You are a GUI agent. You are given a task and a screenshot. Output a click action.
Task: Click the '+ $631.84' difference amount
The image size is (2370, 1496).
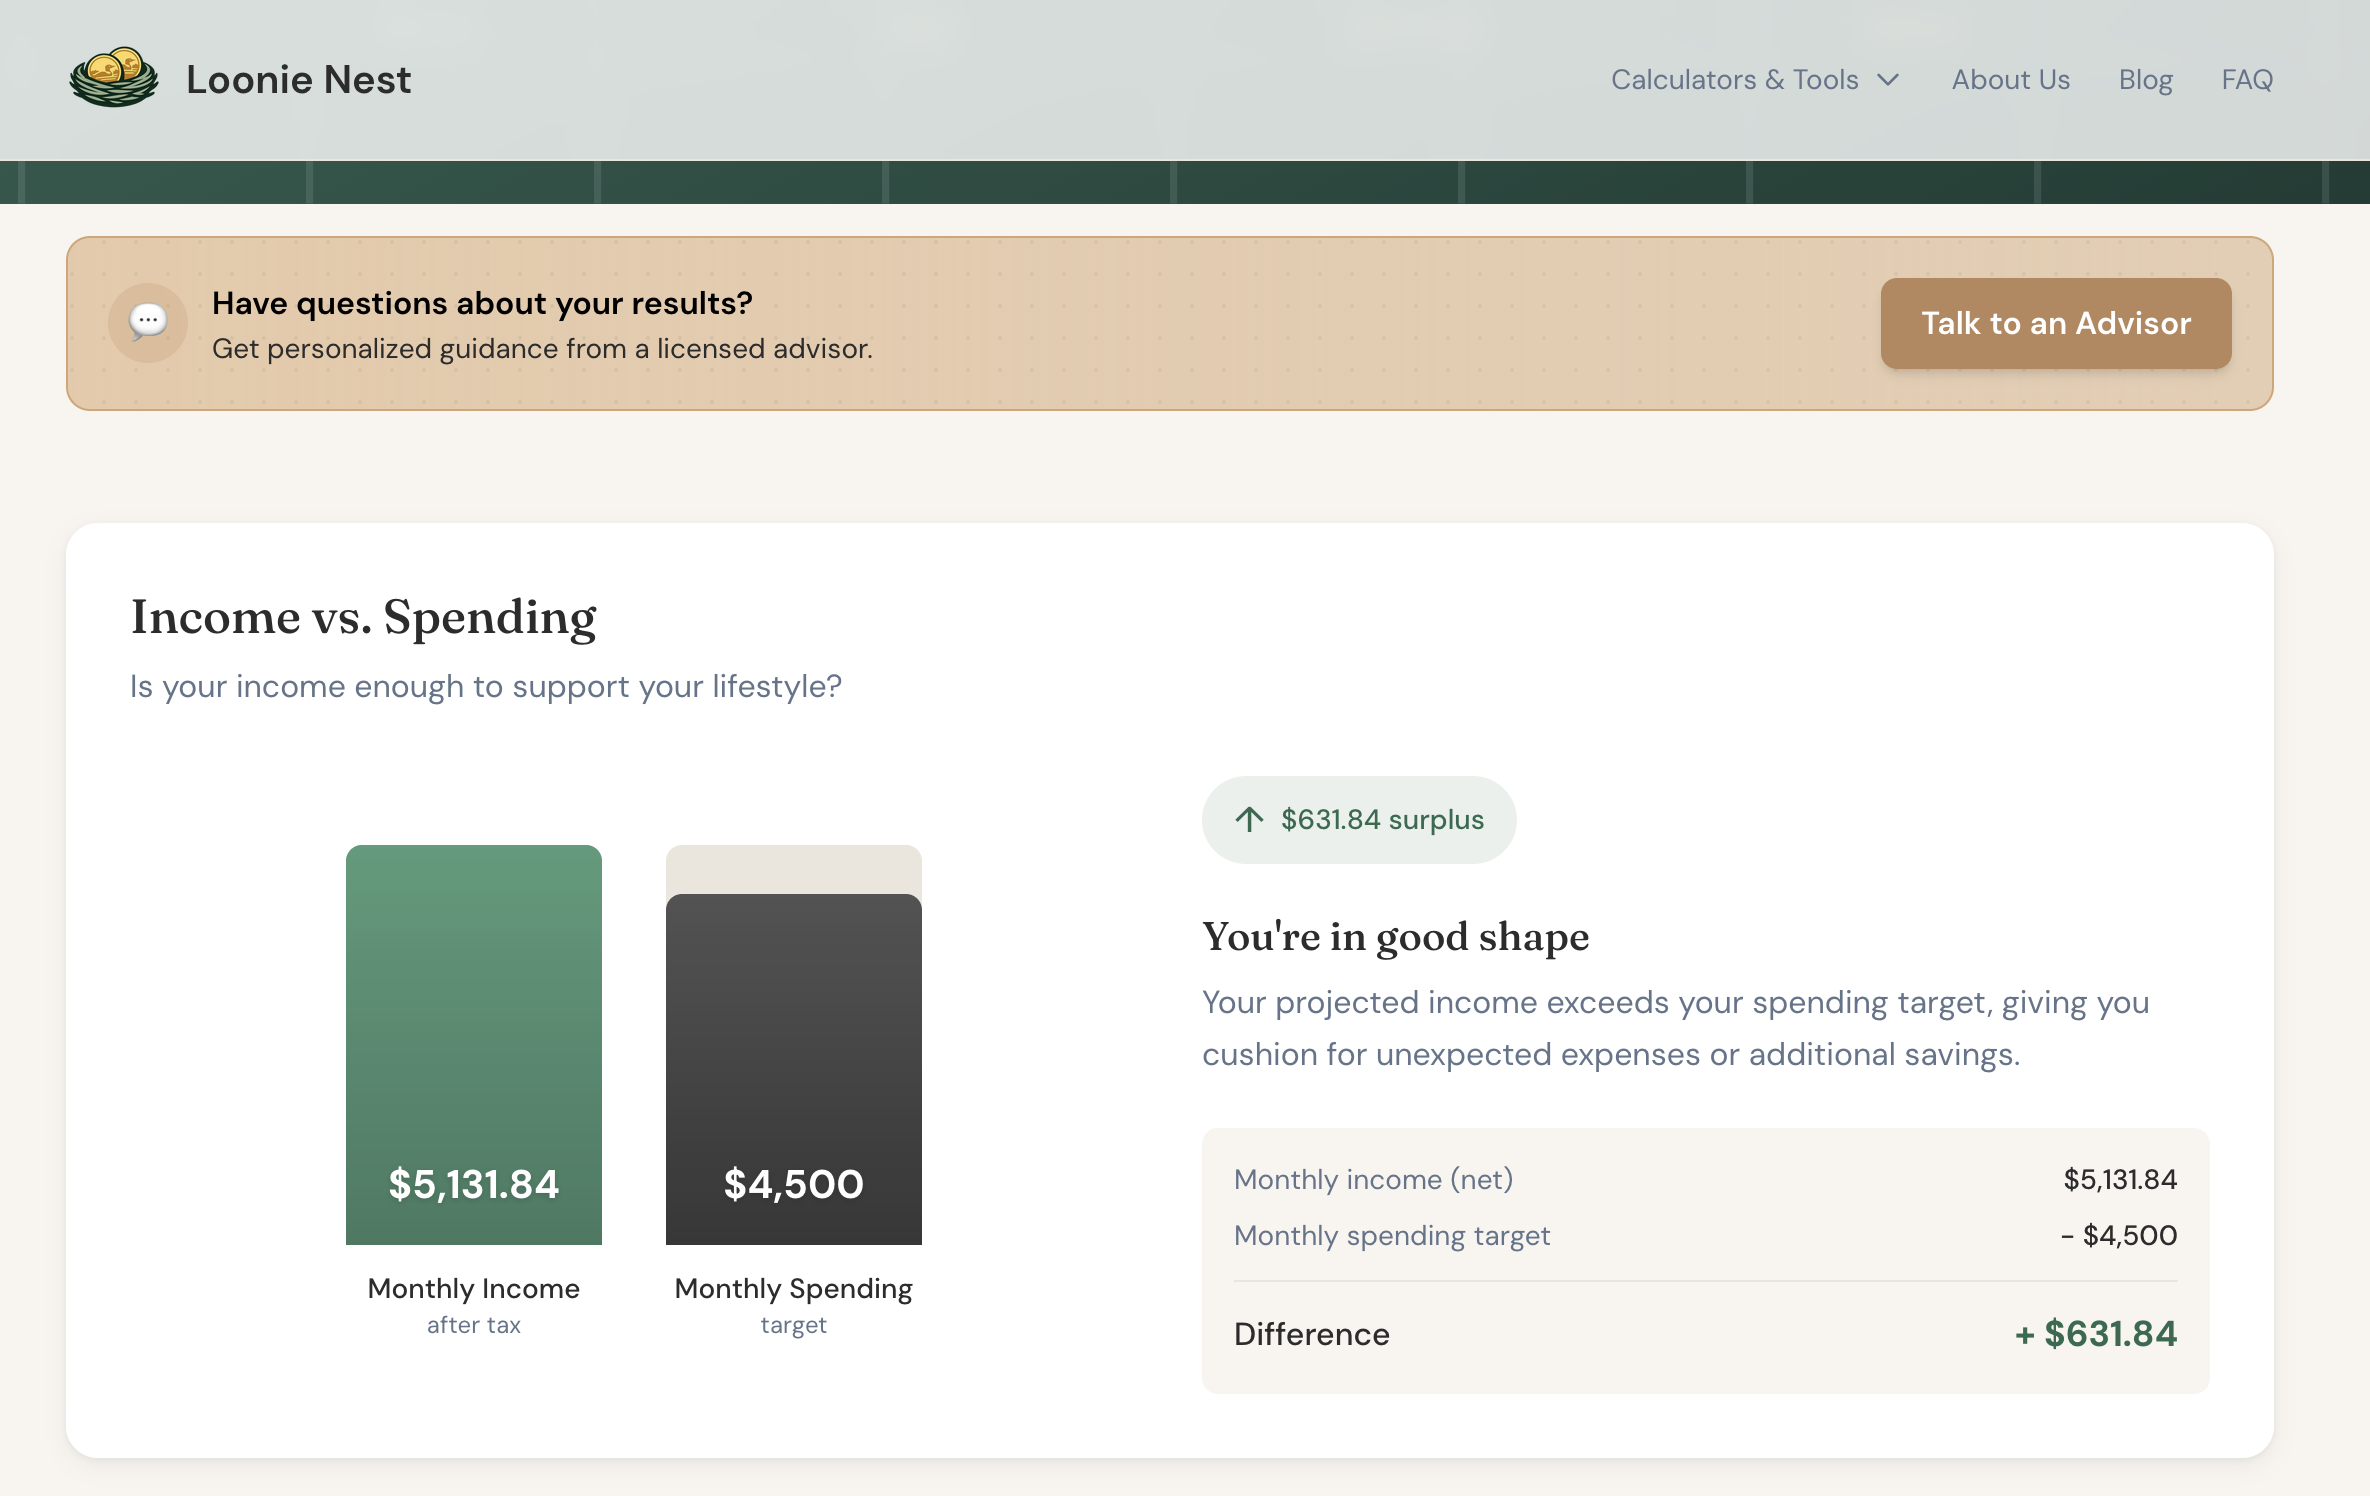pyautogui.click(x=2095, y=1334)
